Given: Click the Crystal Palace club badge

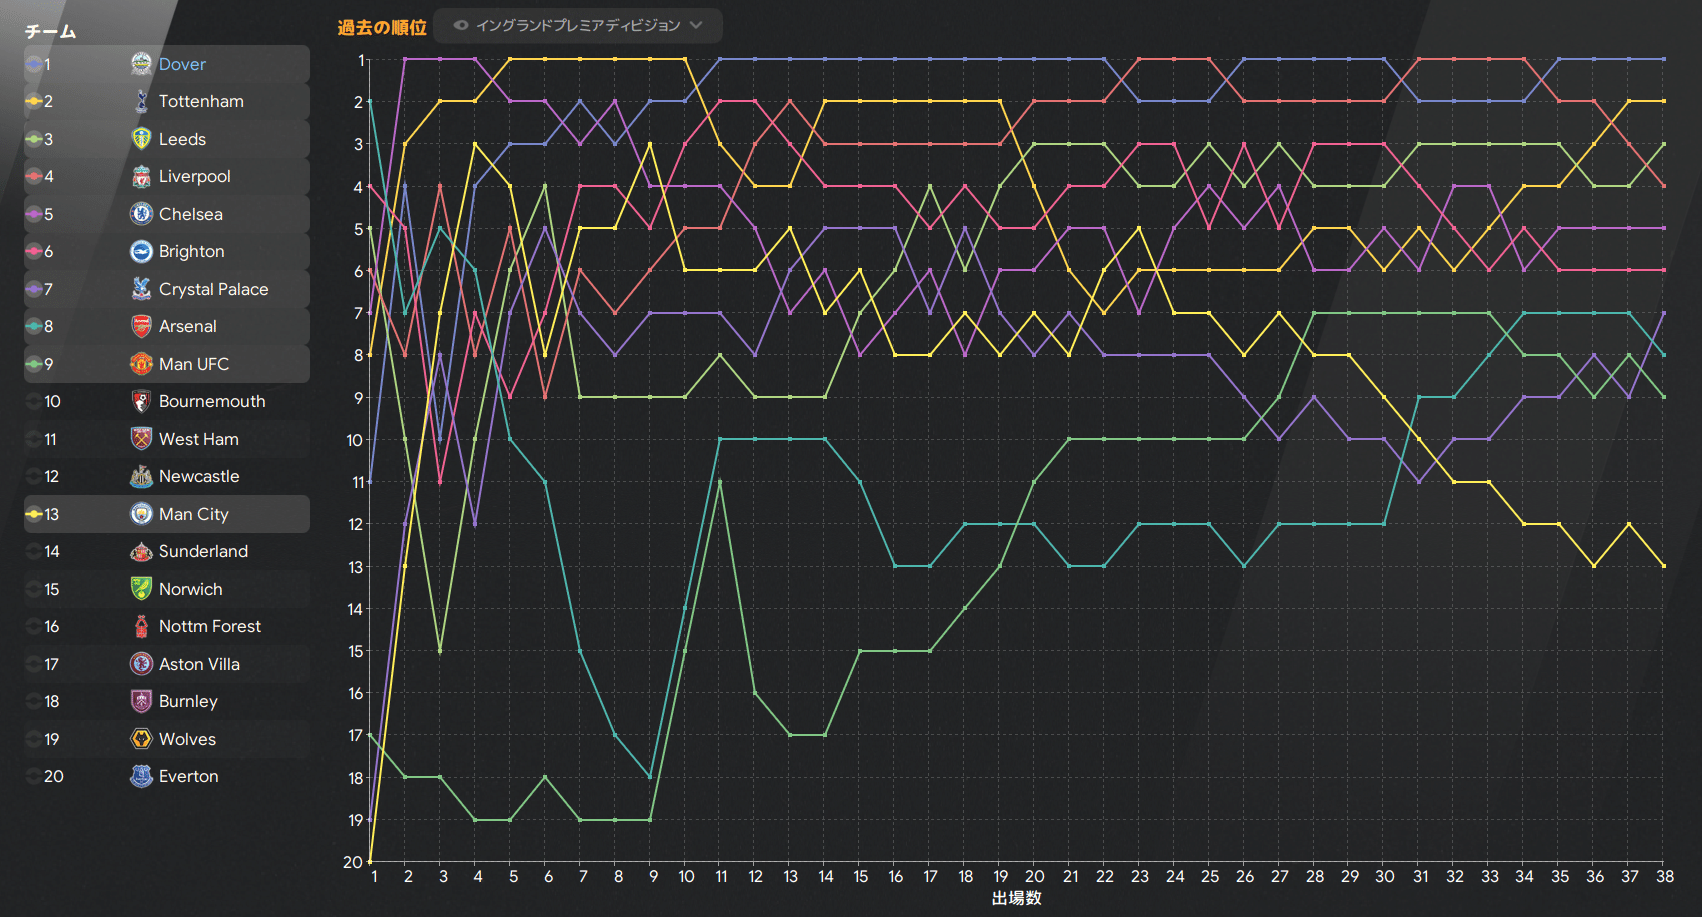Looking at the screenshot, I should (x=141, y=289).
